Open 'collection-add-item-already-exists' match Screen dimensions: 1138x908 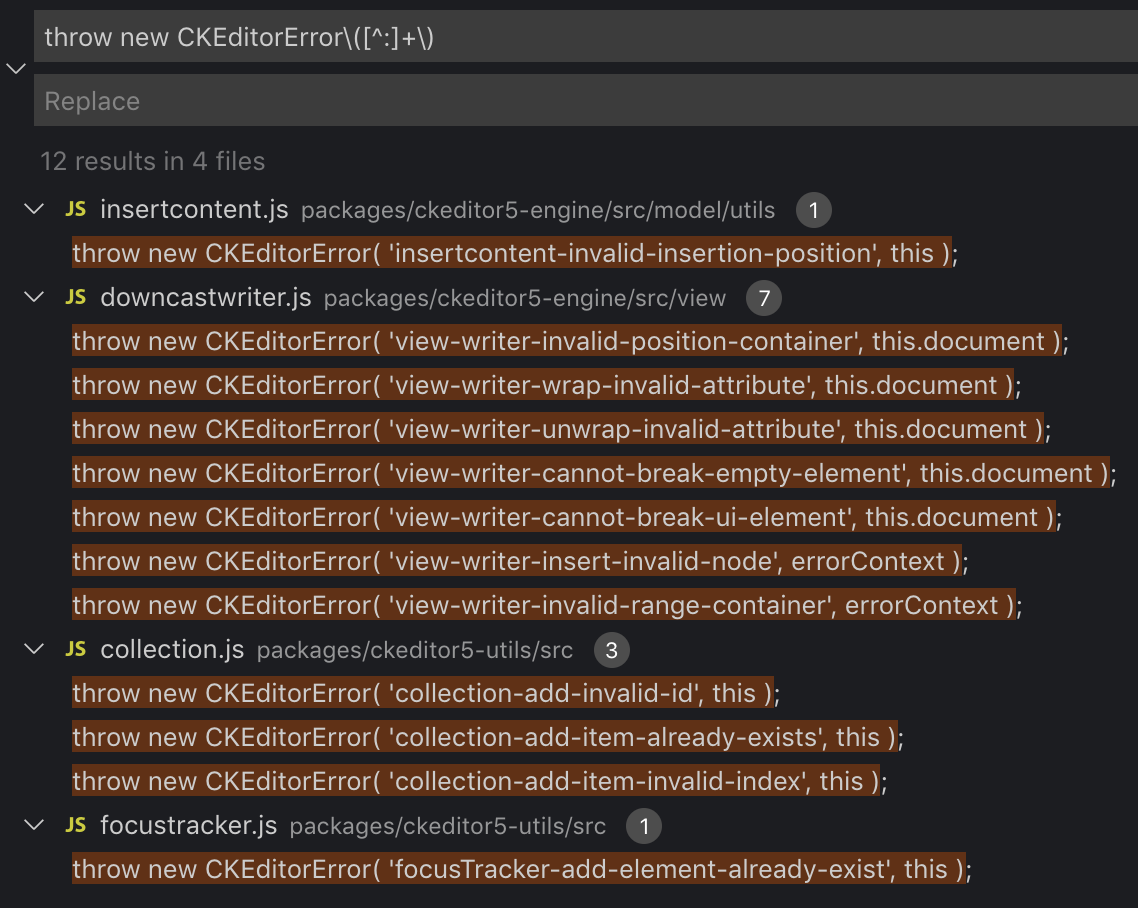pos(488,737)
